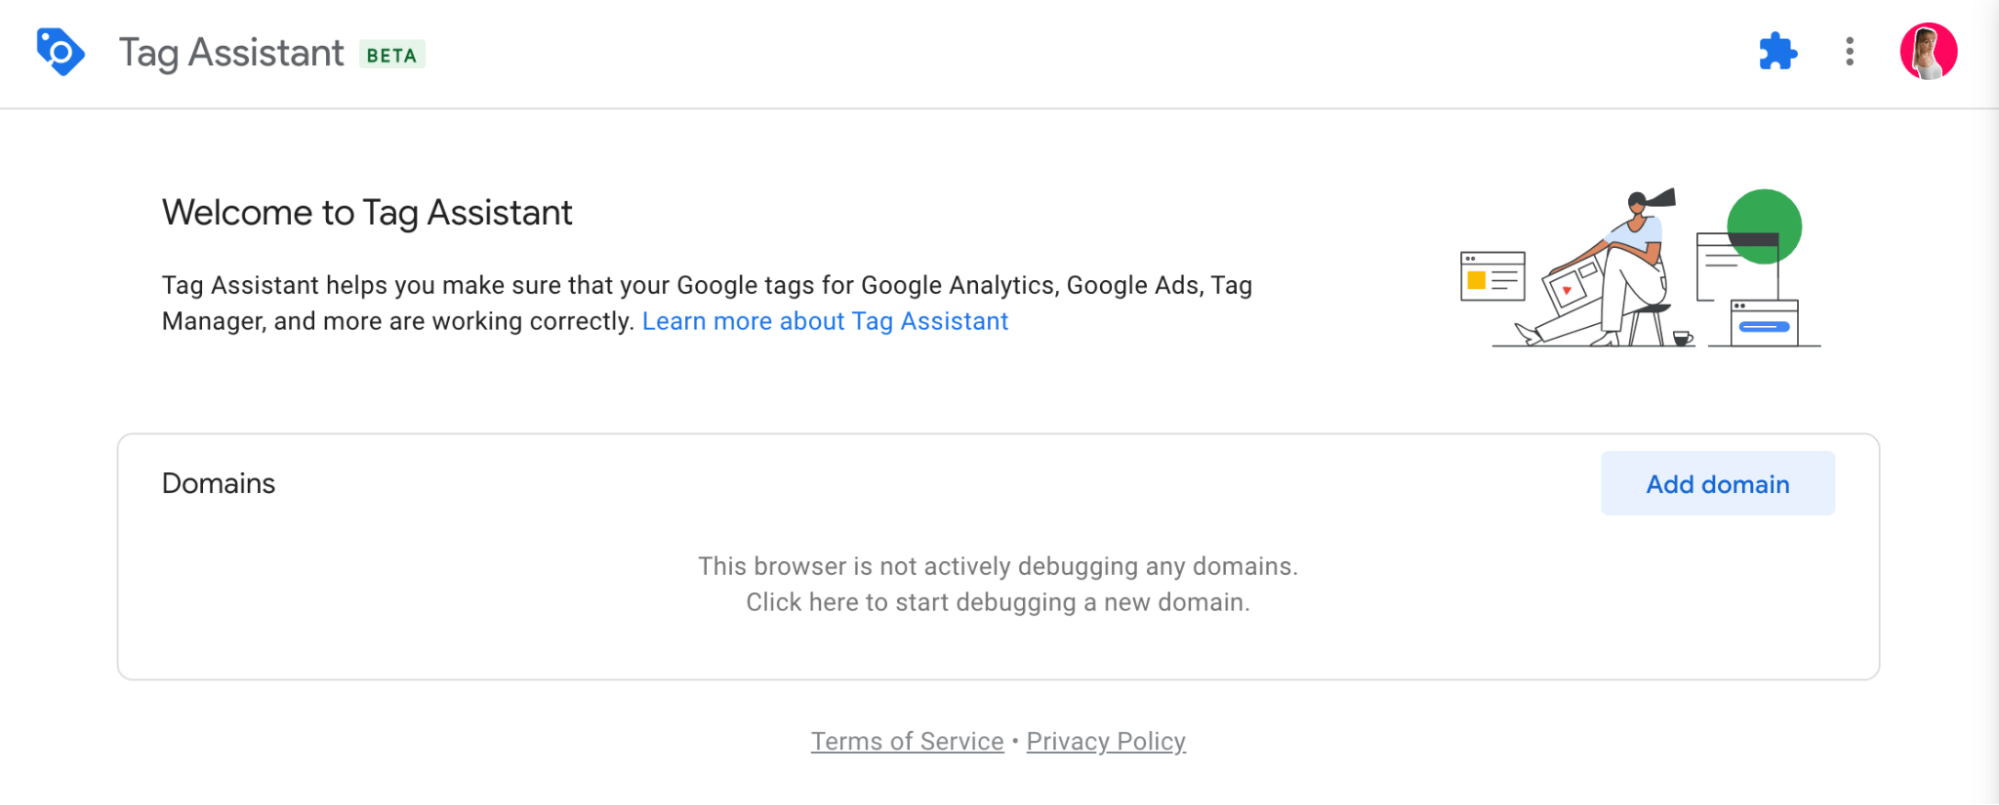Click the green BETA badge
Screen dimensions: 1999x805
tap(392, 55)
